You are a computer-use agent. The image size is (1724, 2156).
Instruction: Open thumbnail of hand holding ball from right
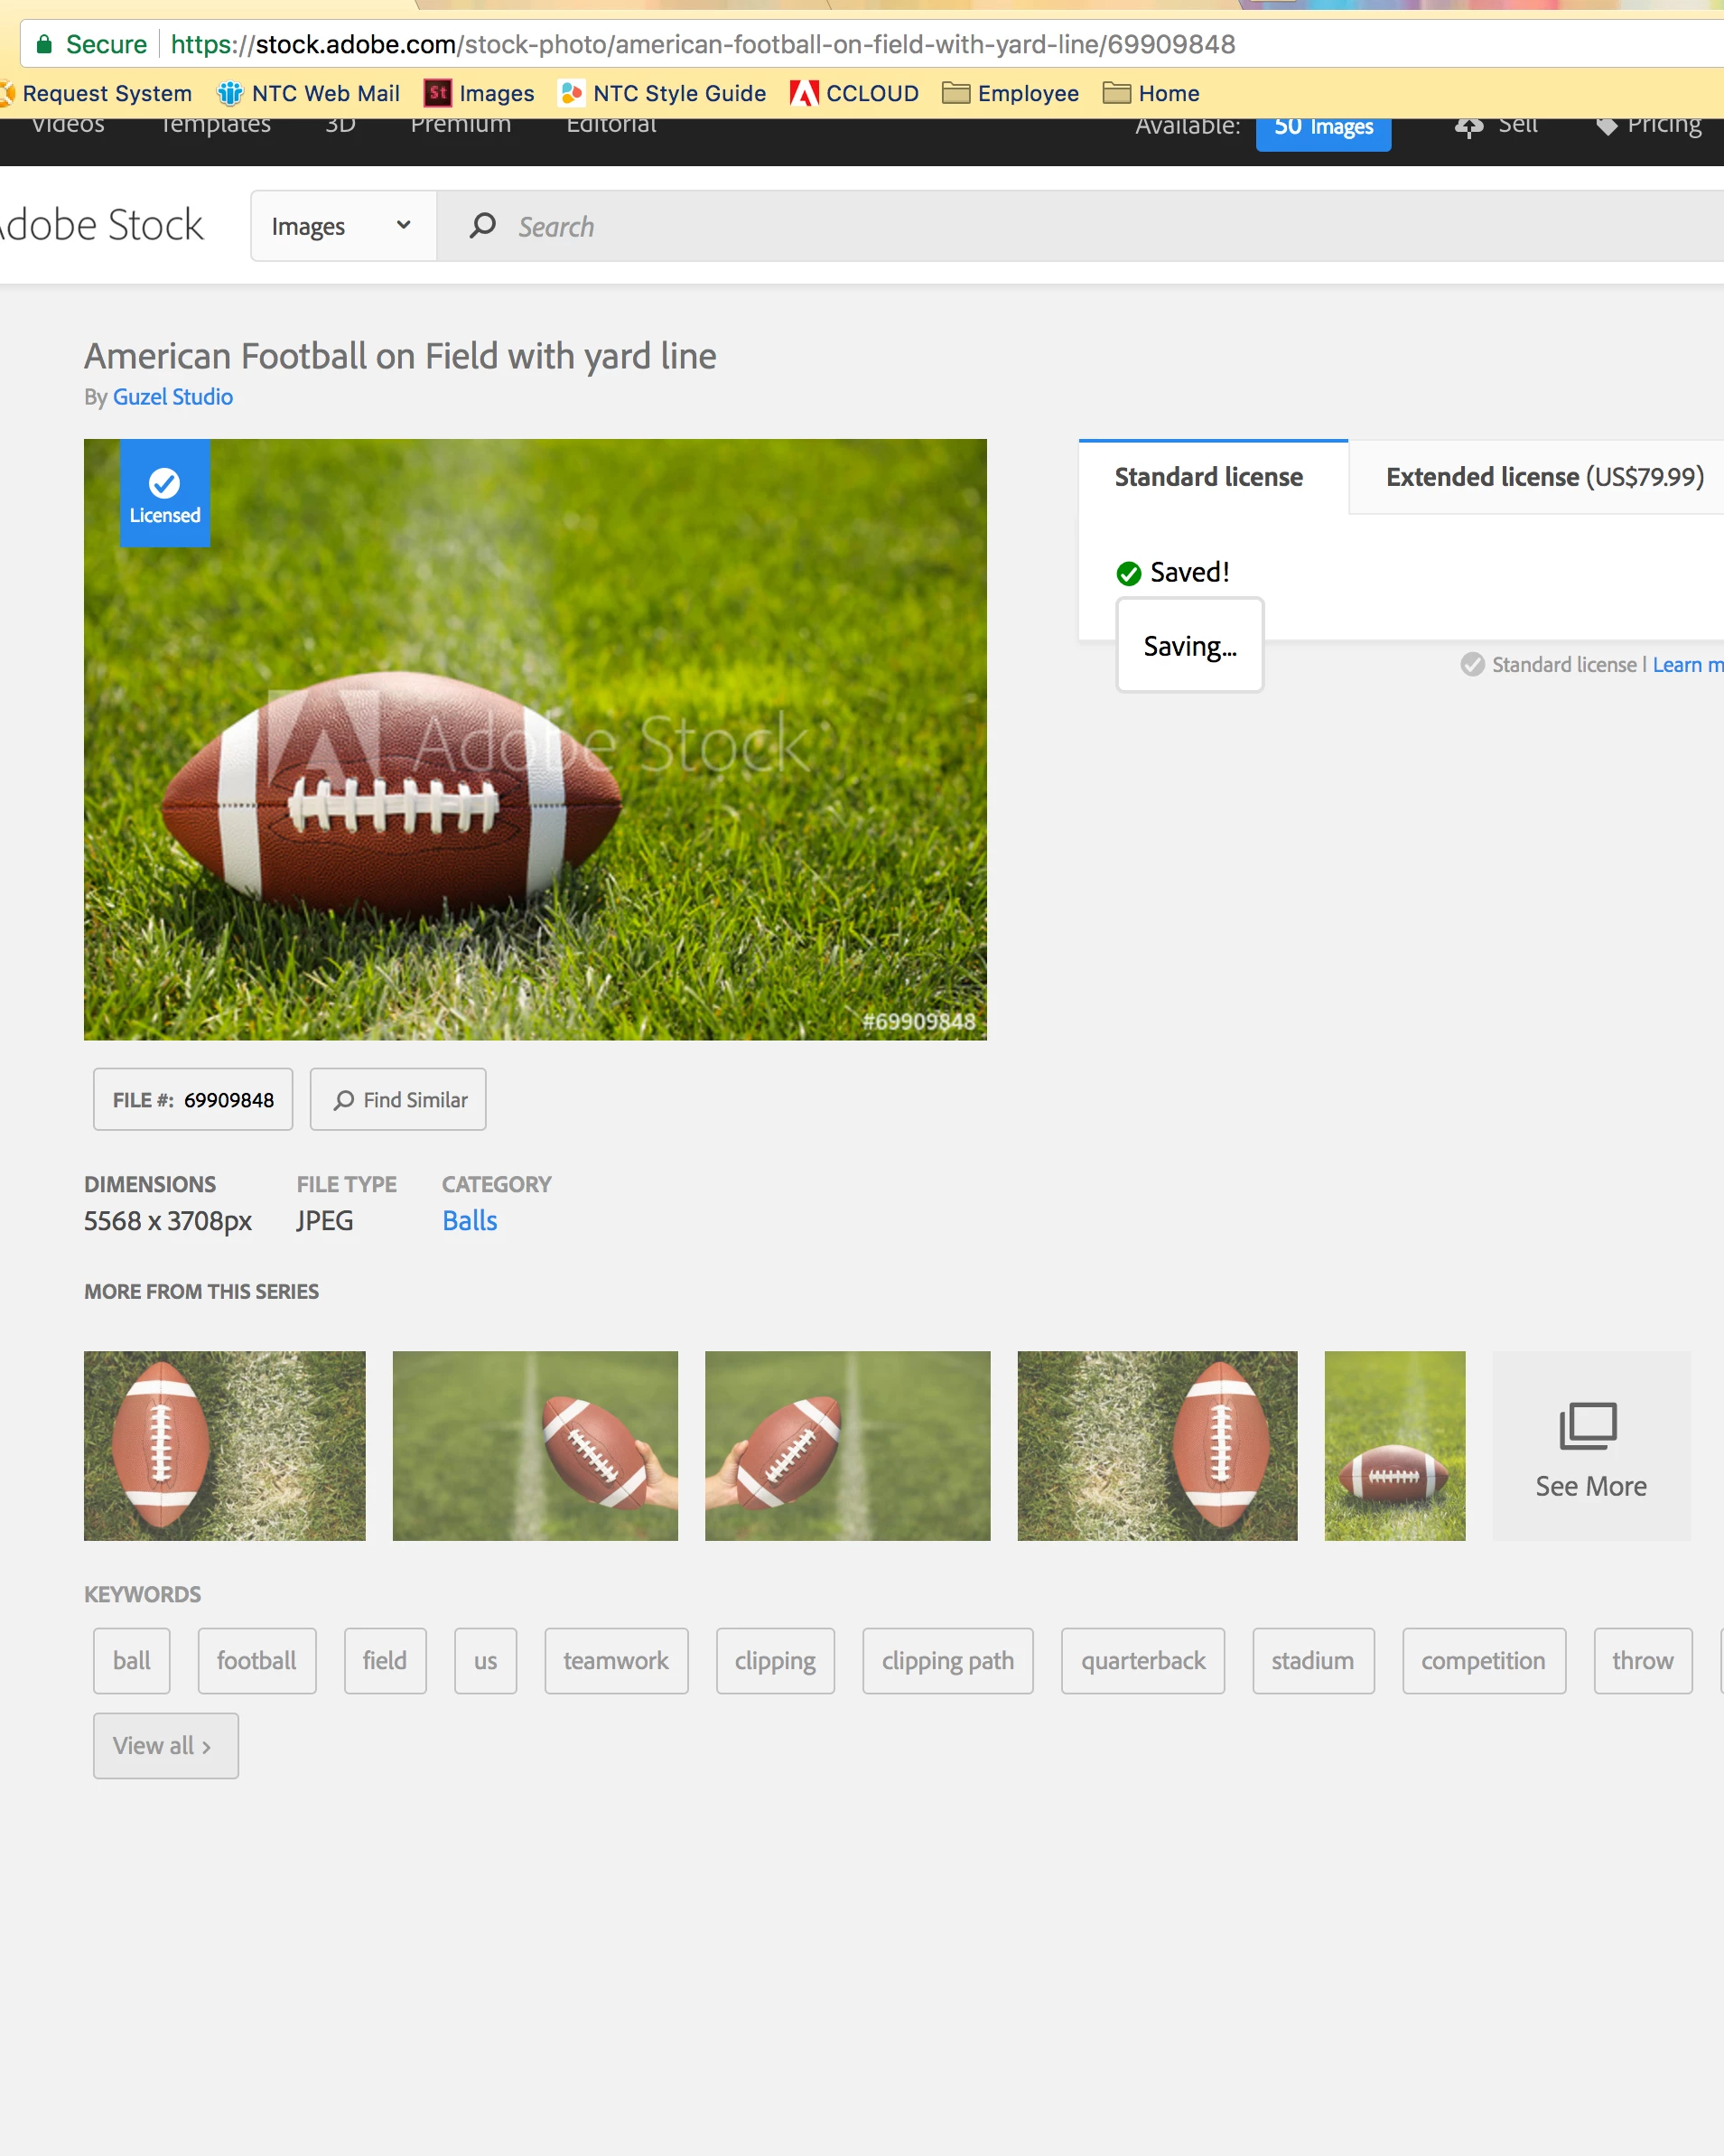click(x=535, y=1445)
